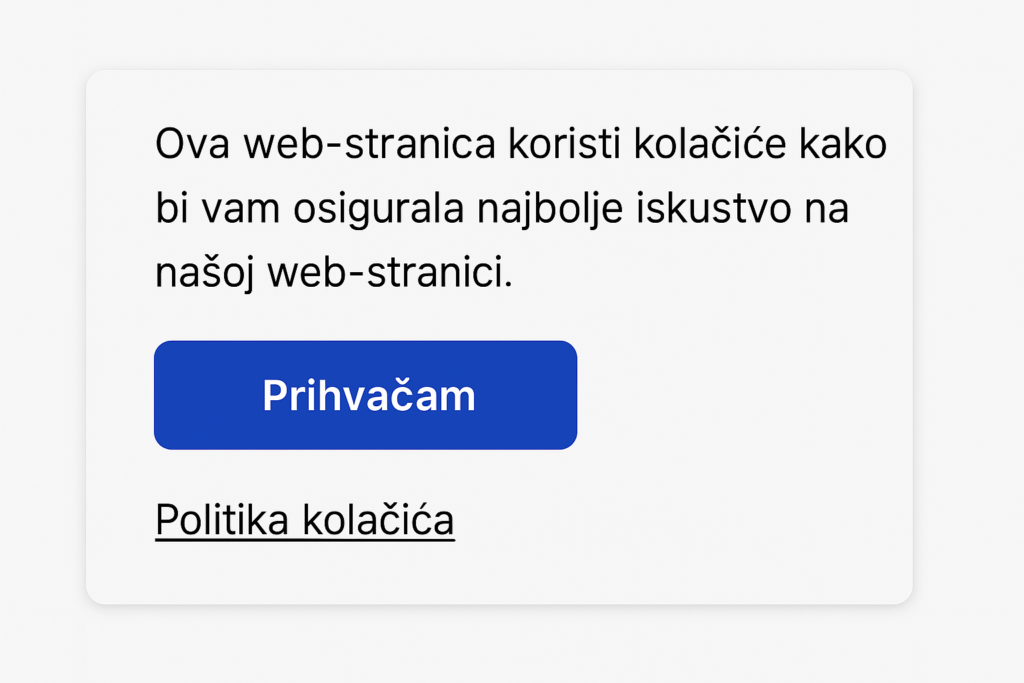Click the word "koristi" in the cookie message

point(564,144)
